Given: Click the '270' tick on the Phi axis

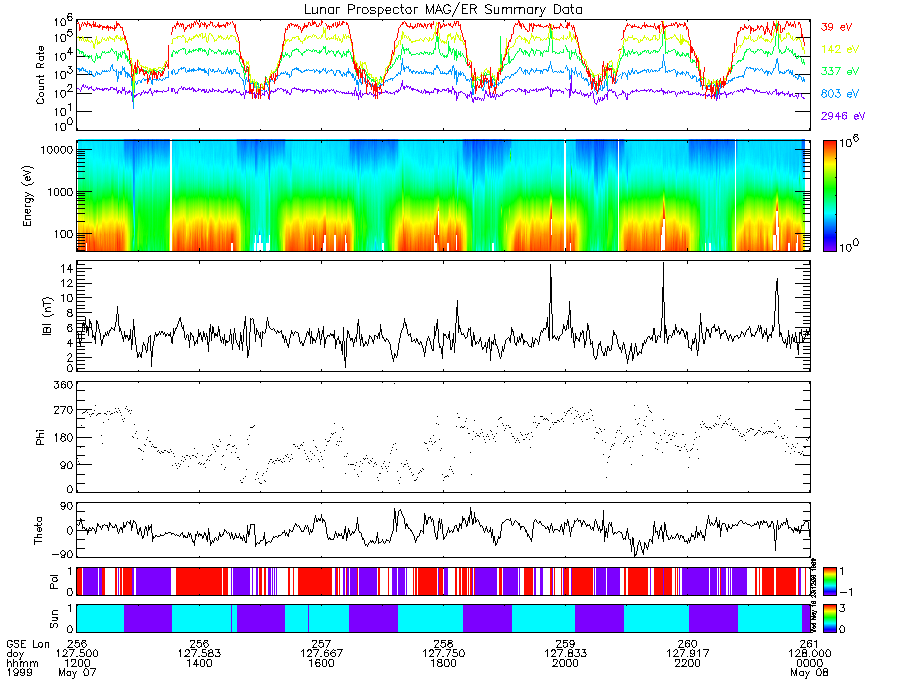Looking at the screenshot, I should (x=63, y=410).
